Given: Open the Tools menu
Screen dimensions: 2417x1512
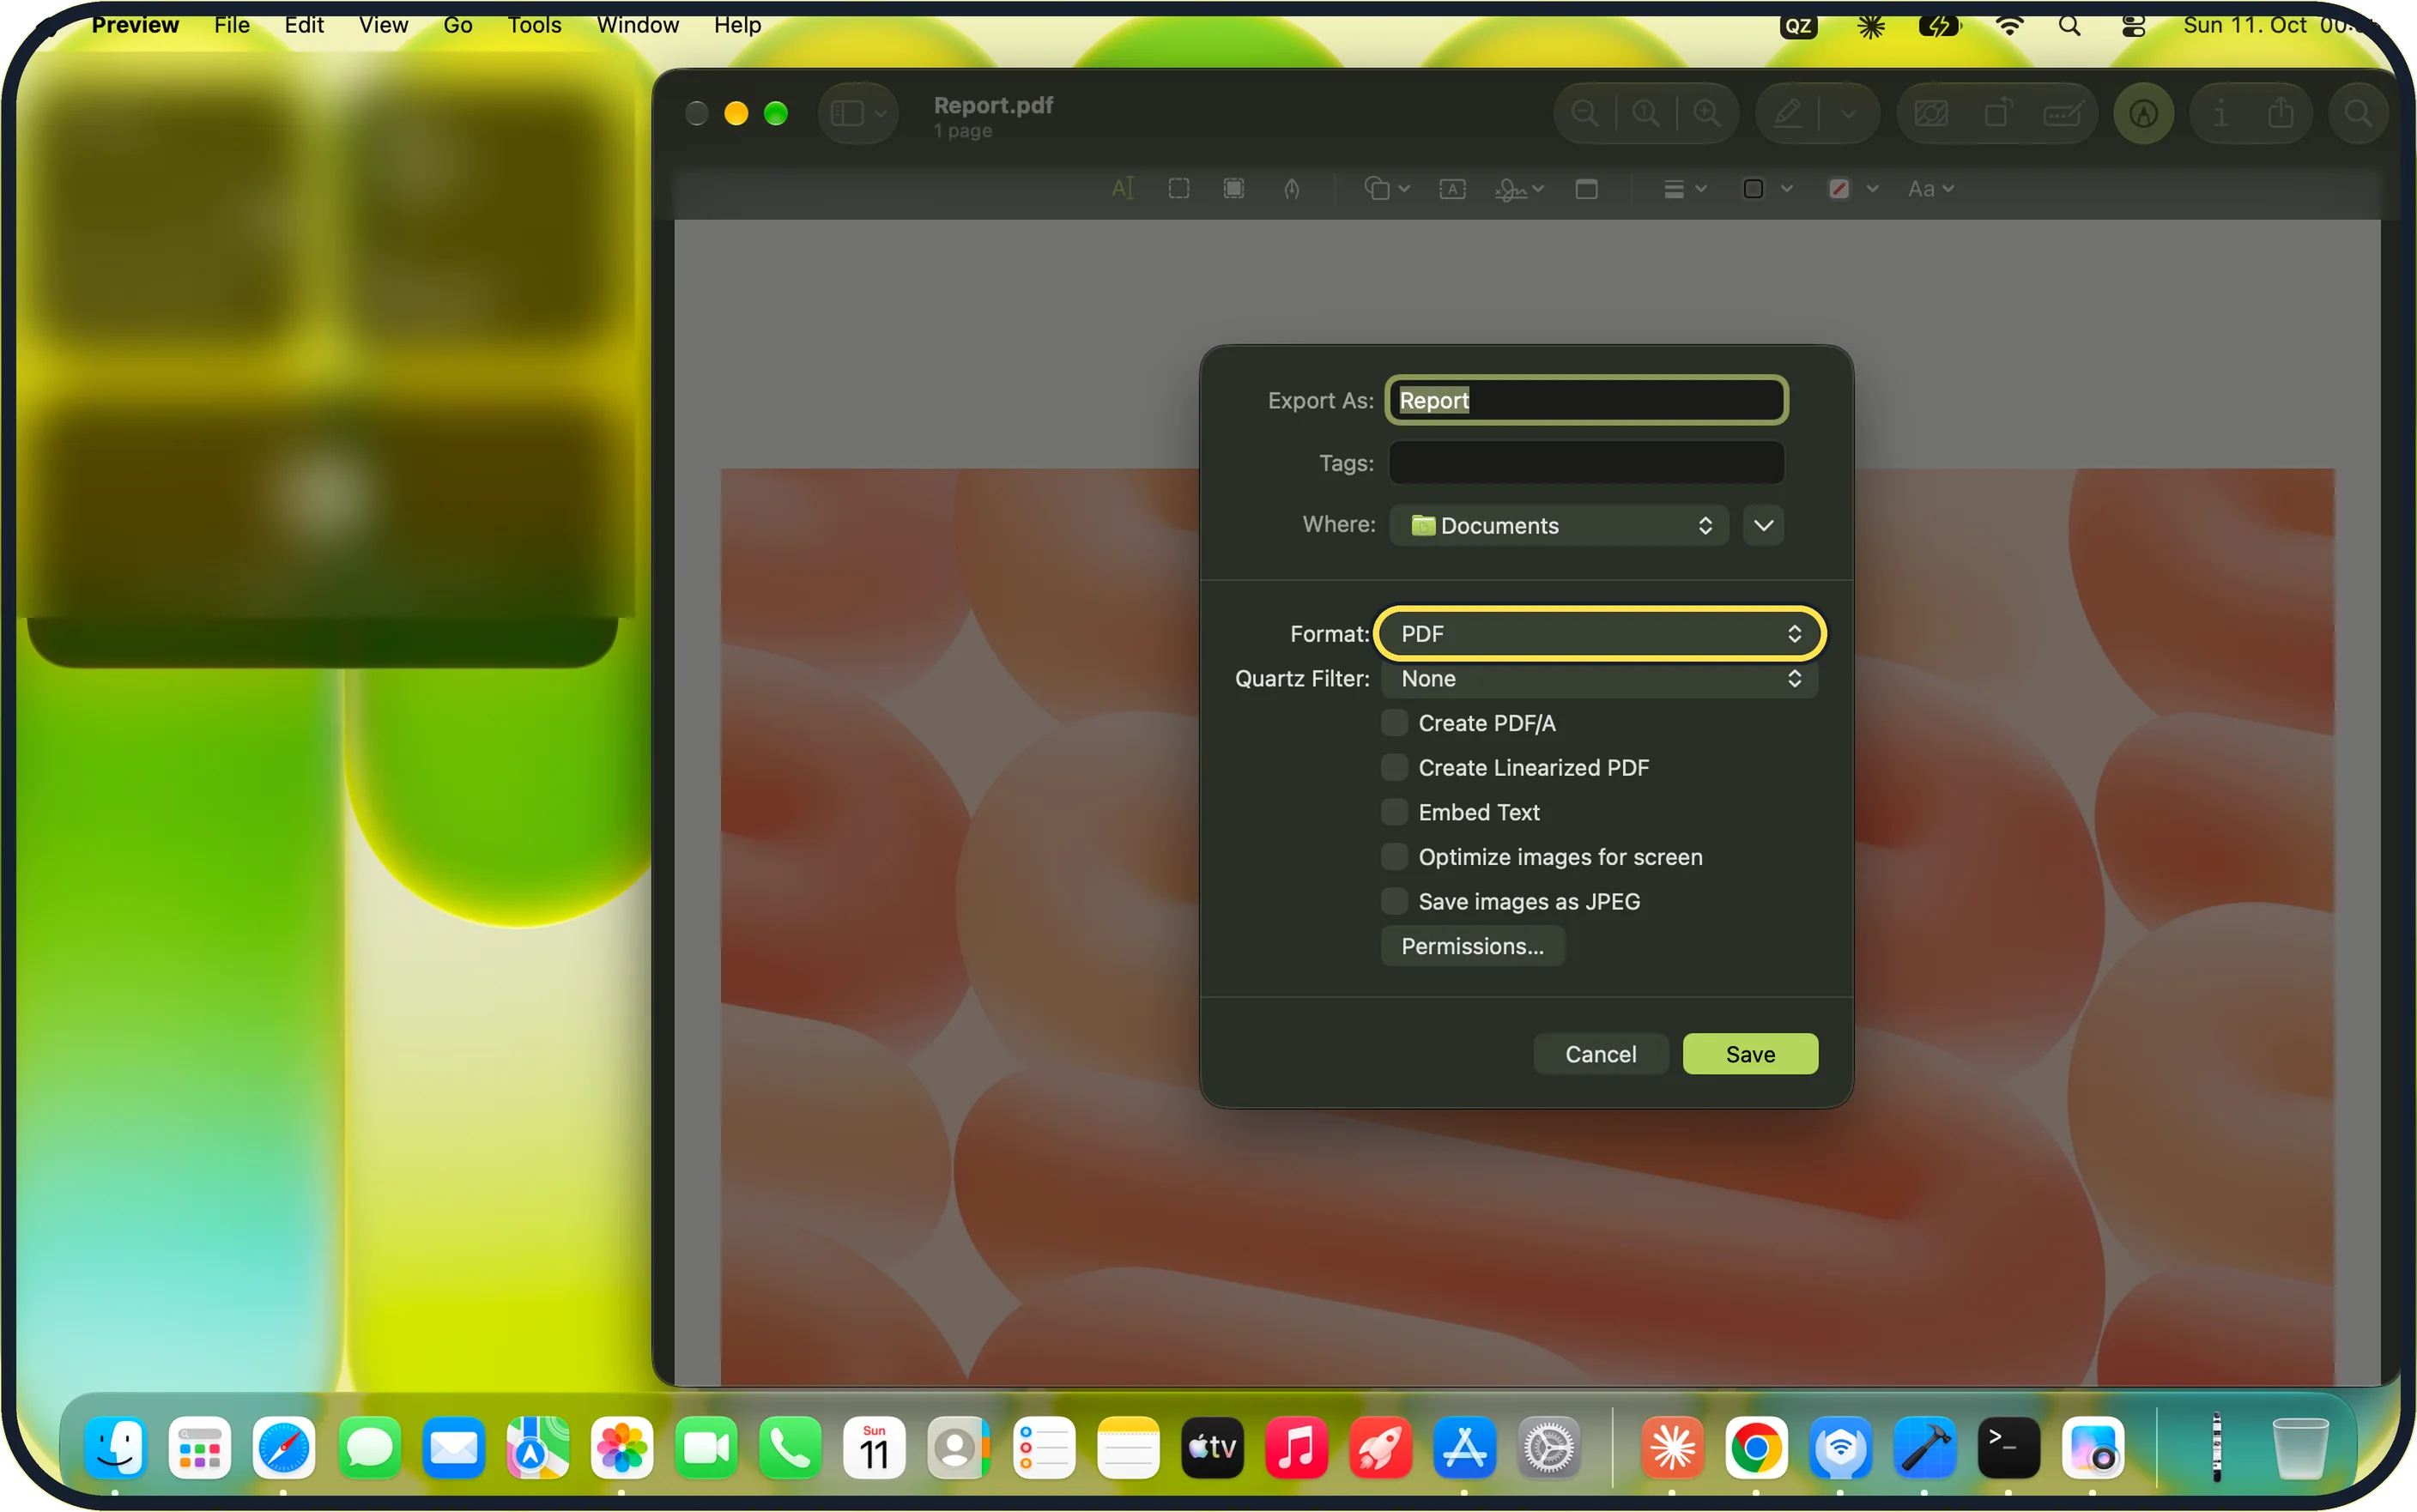Looking at the screenshot, I should [x=534, y=25].
